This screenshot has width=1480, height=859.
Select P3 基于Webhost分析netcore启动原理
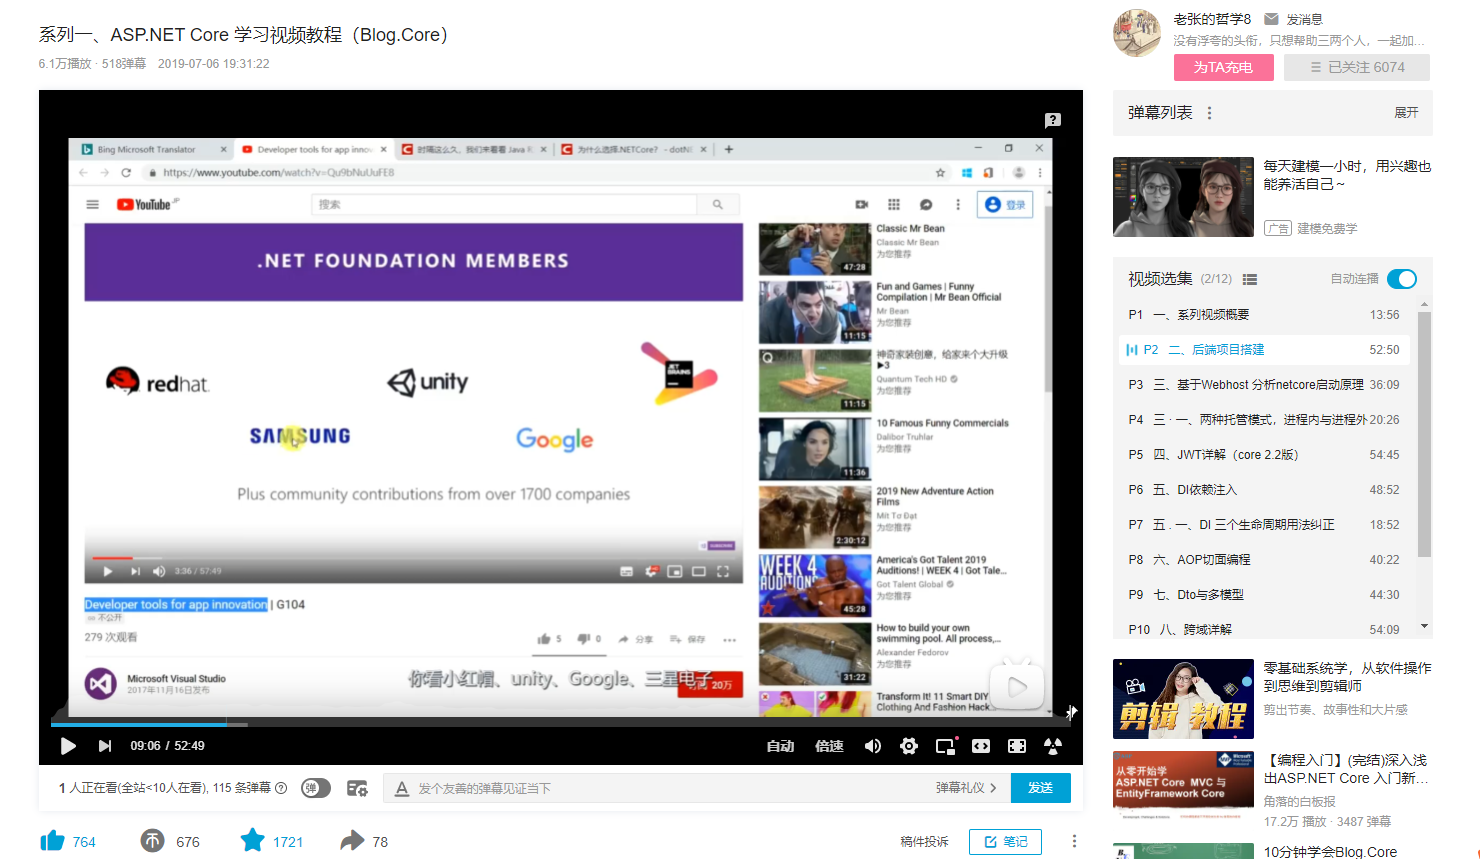click(x=1264, y=384)
